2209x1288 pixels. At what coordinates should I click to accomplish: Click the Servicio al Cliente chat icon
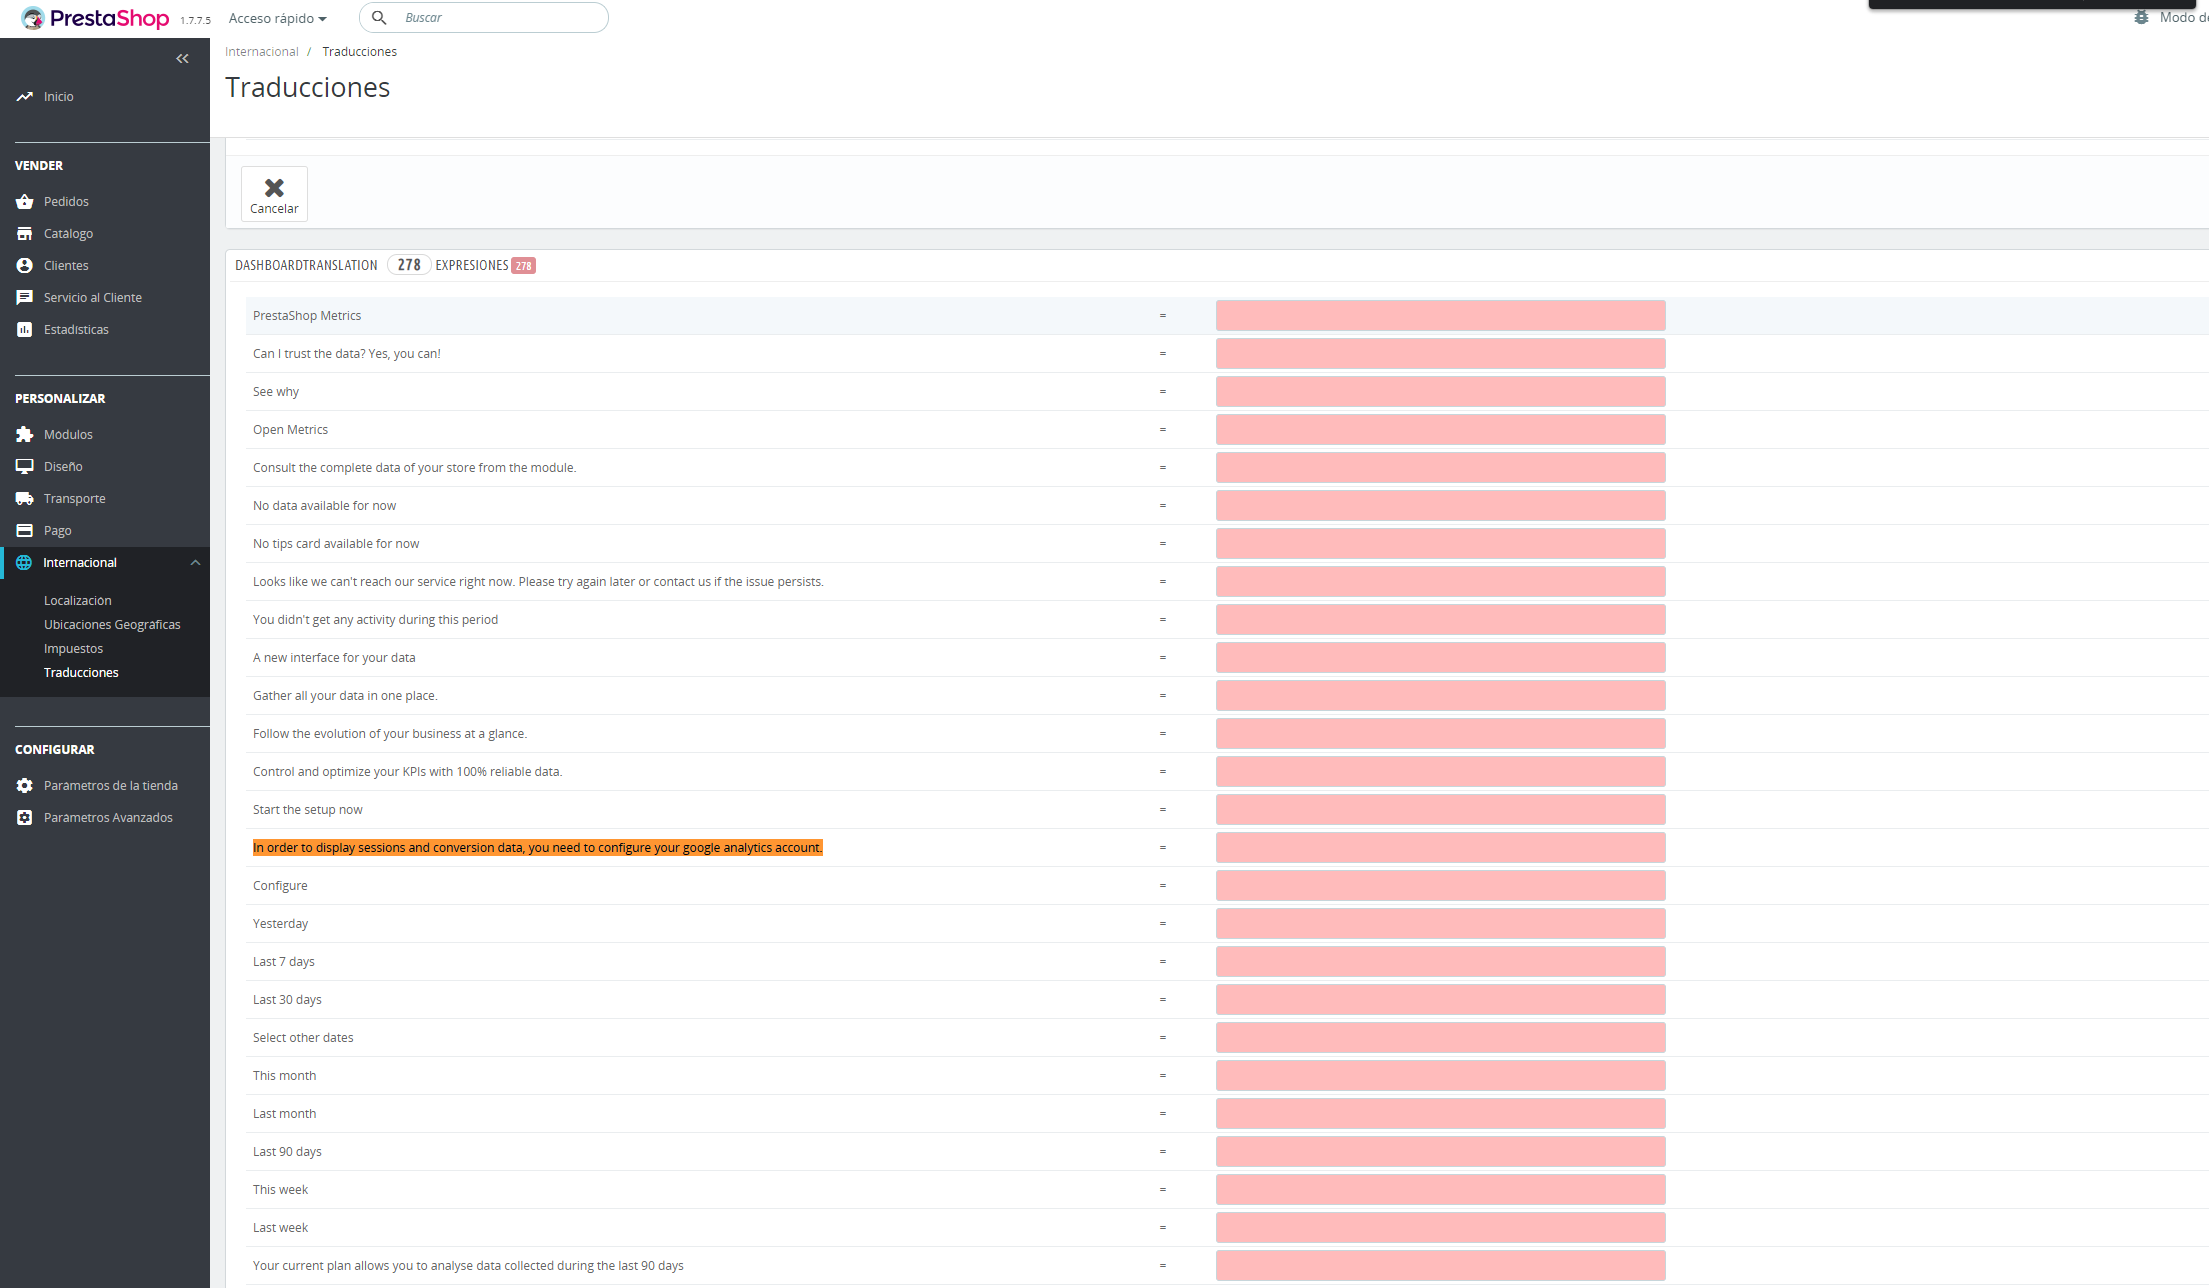click(24, 297)
